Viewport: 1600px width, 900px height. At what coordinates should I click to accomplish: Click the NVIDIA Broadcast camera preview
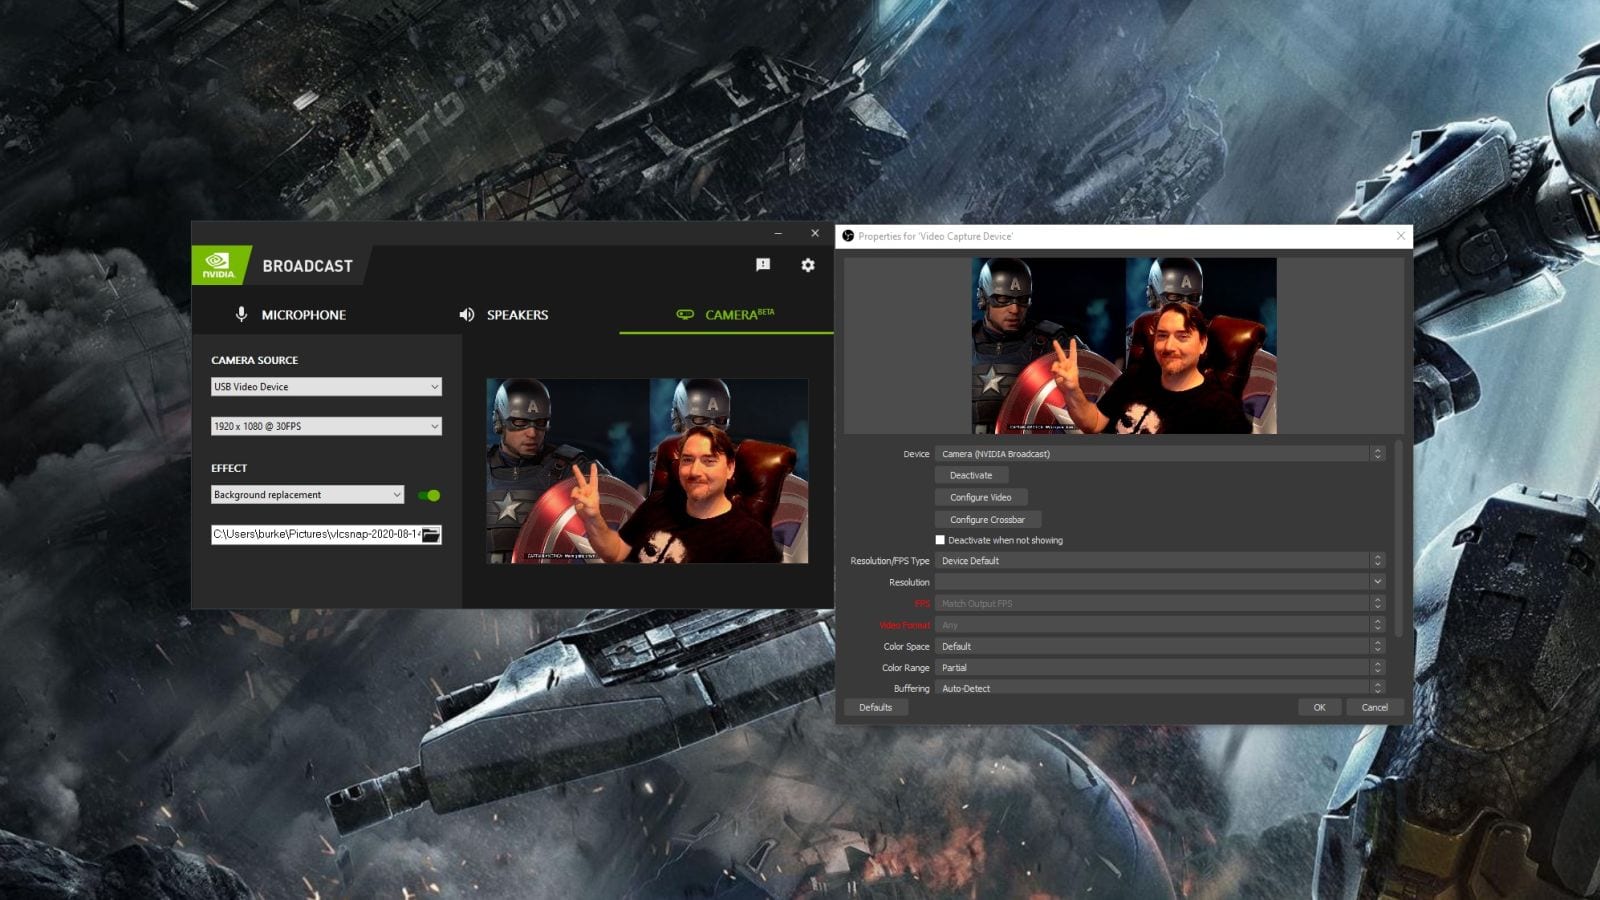[647, 471]
